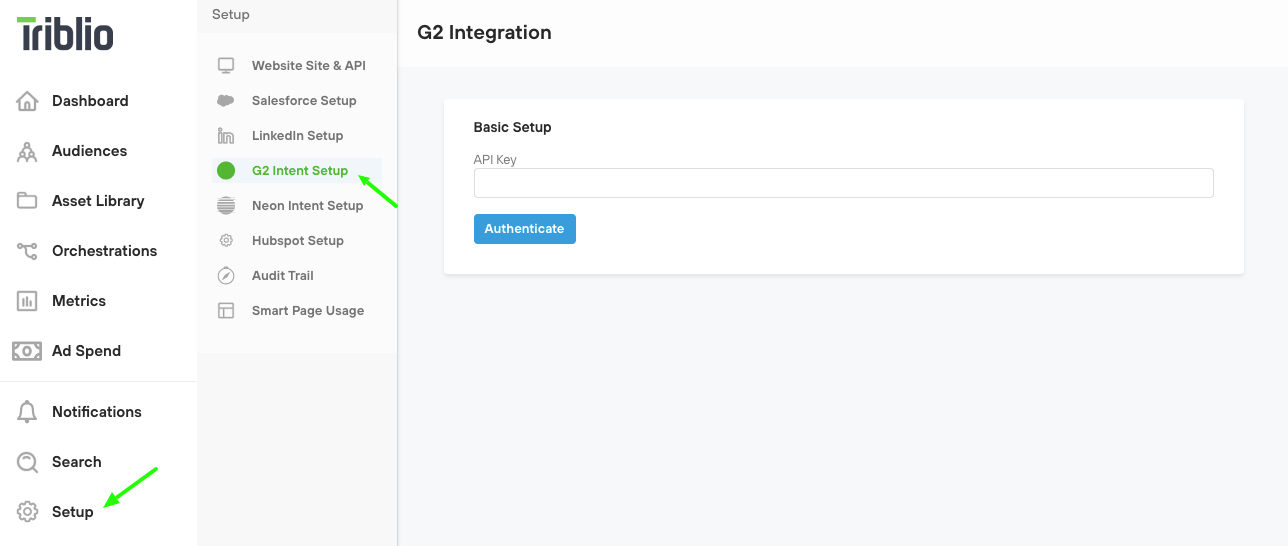Click the Audiences people icon
Screen dimensions: 1288x546
(27, 151)
